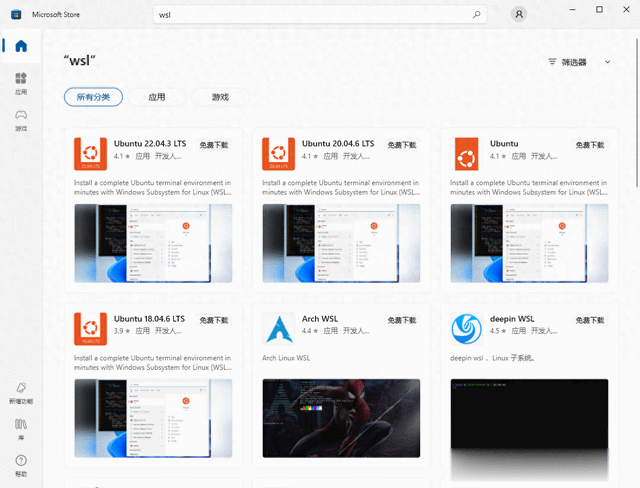
Task: Open the Home page in sidebar
Action: tap(21, 46)
